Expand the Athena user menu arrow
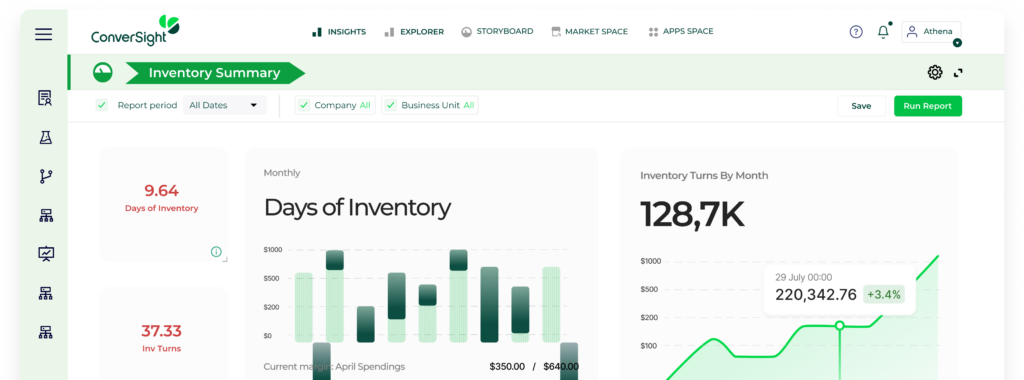The width and height of the screenshot is (1024, 380). tap(957, 43)
